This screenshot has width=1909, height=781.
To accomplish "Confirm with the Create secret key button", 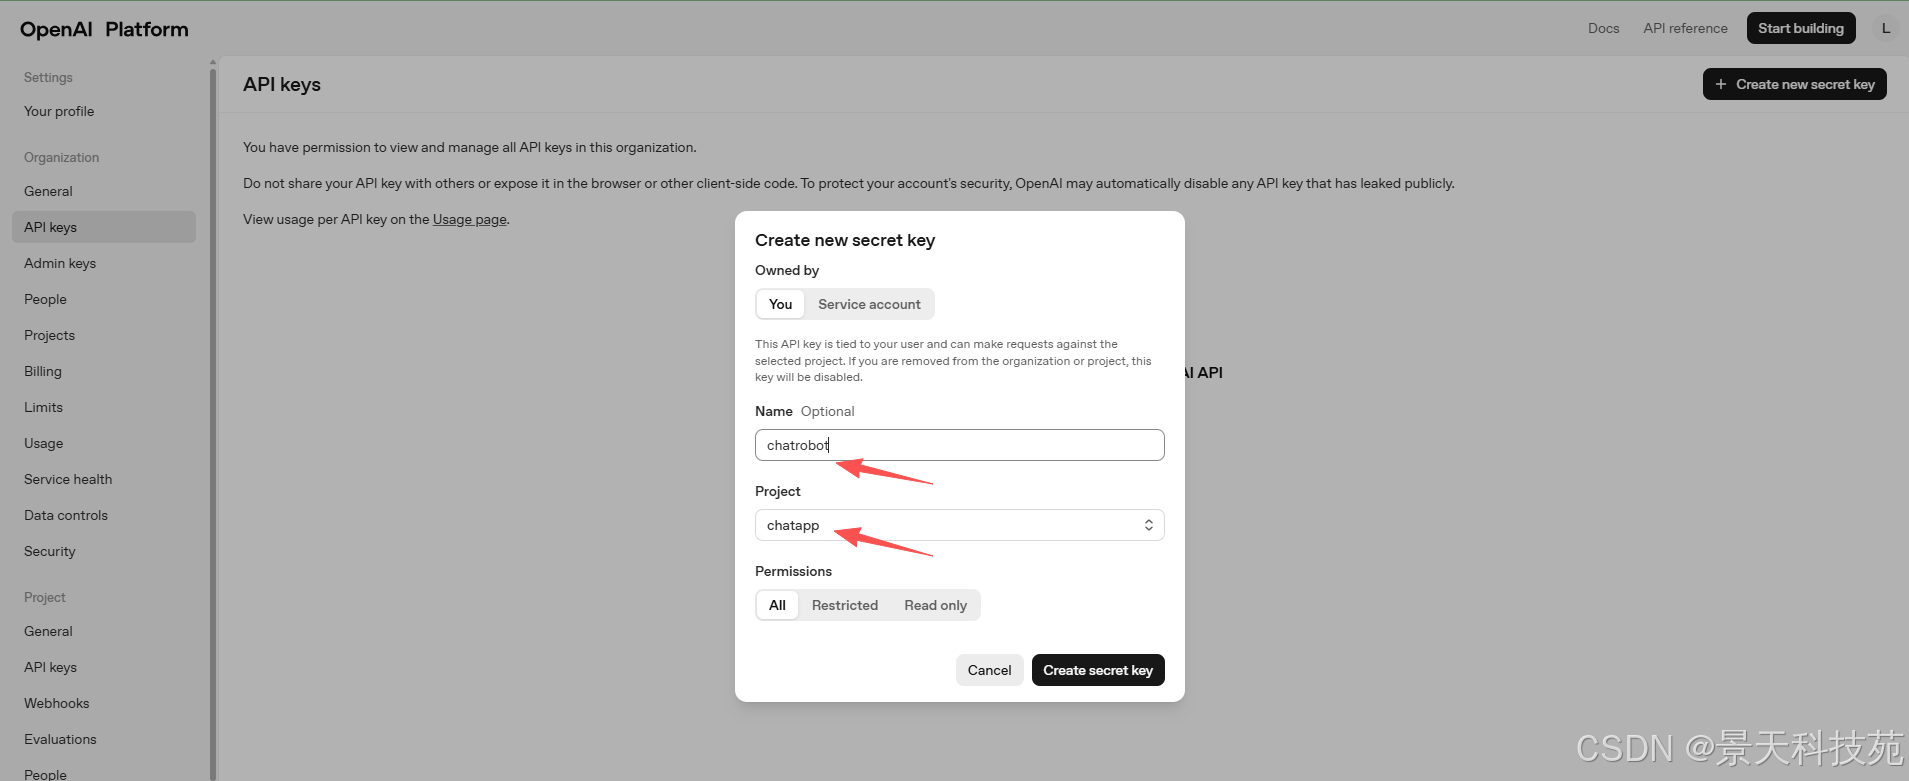I will 1098,670.
